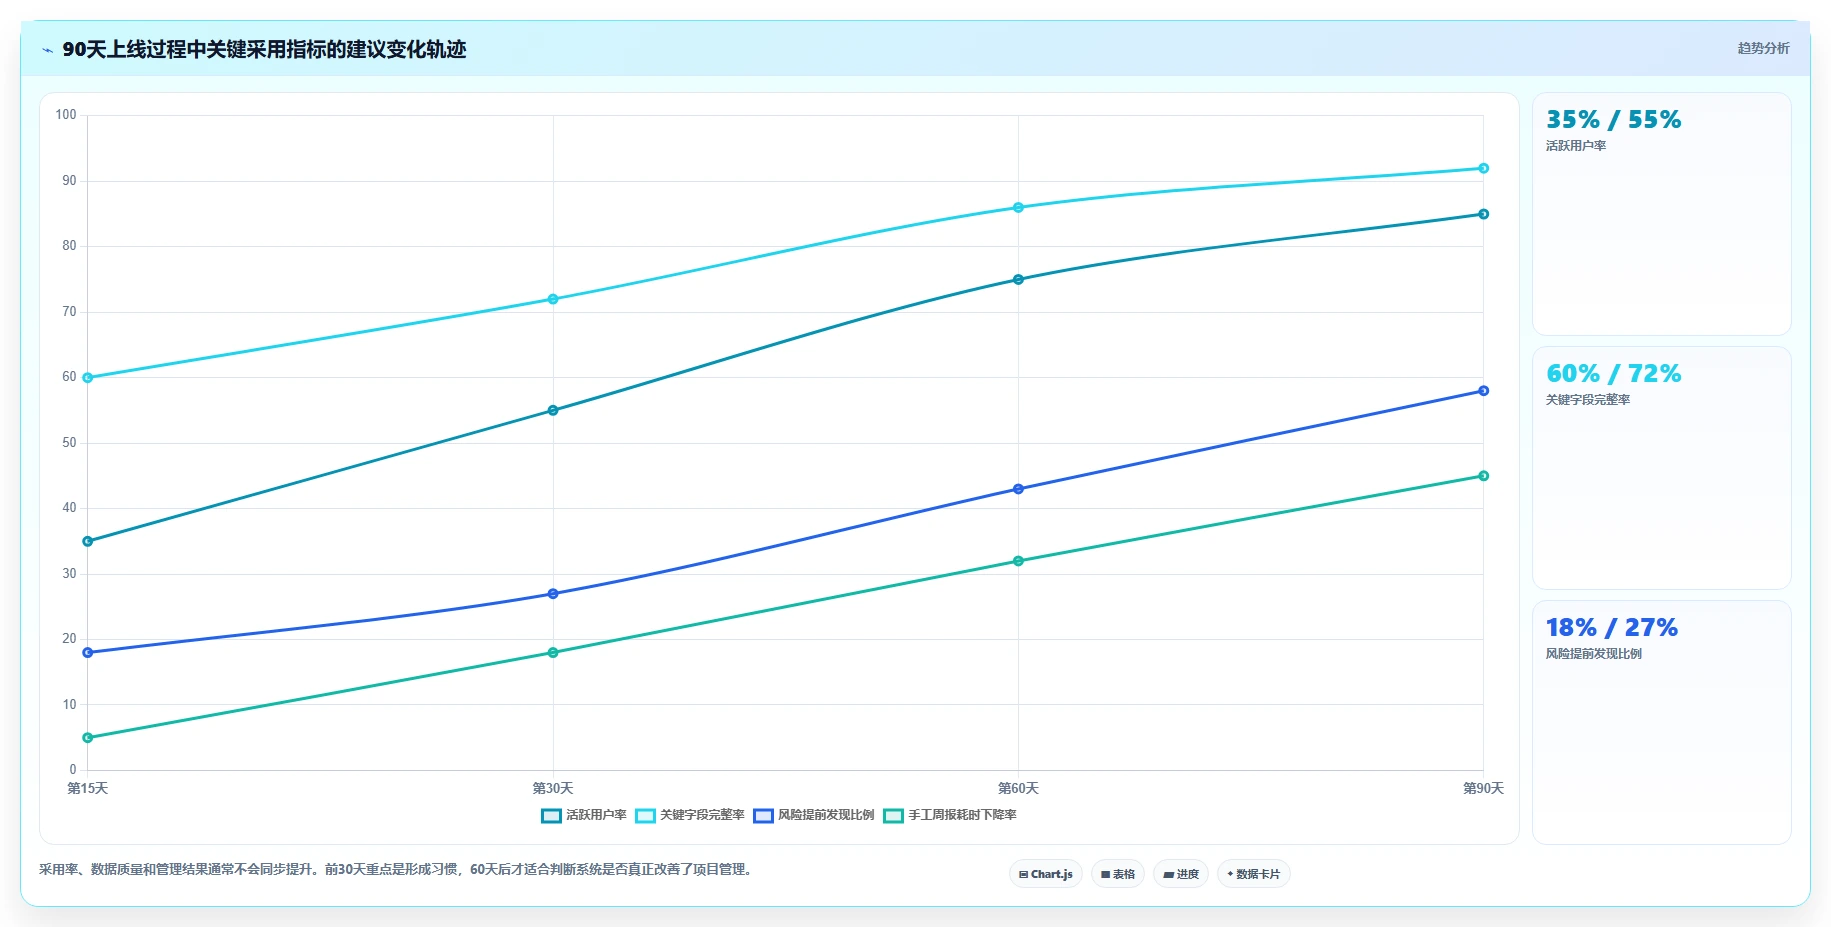Click the 关键字段完整率 point at 第30天 (72)
Image resolution: width=1831 pixels, height=927 pixels.
tap(553, 299)
